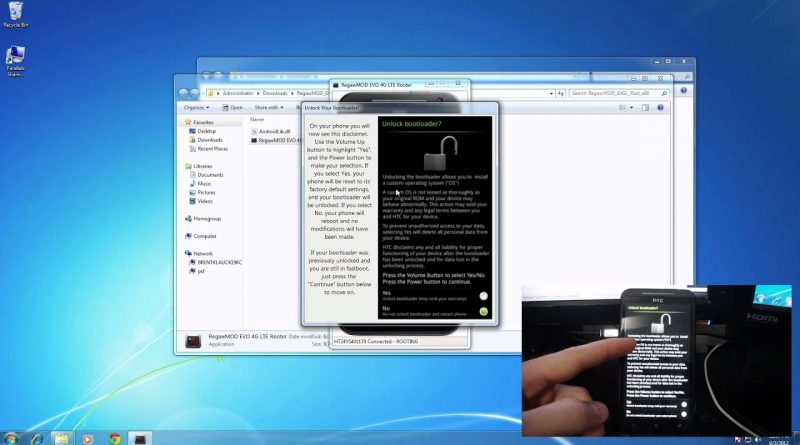This screenshot has width=800, height=445.
Task: Click the folder icon in the address bar
Action: pyautogui.click(x=210, y=93)
